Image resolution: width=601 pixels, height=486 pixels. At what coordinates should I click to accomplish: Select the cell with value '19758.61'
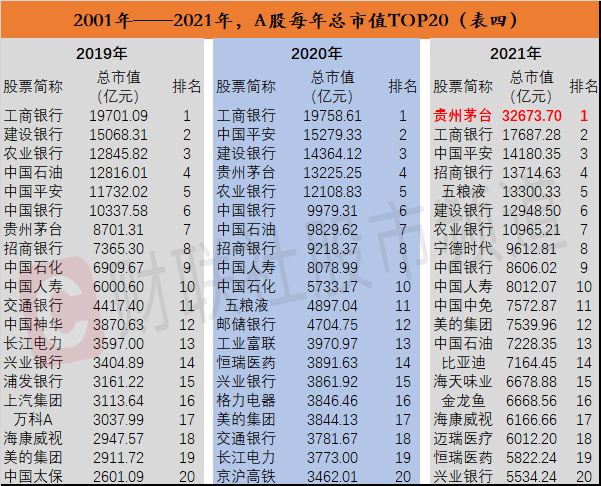[332, 115]
